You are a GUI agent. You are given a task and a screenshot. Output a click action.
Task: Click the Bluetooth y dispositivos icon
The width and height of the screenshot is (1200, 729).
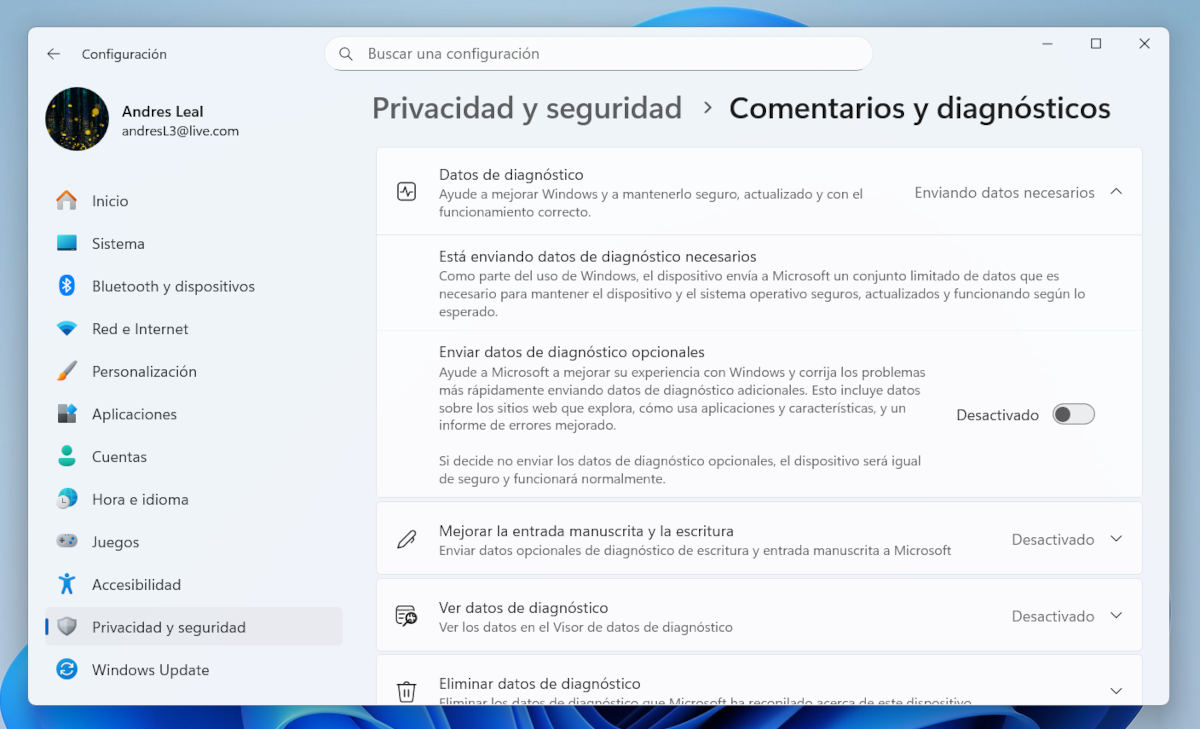(67, 286)
